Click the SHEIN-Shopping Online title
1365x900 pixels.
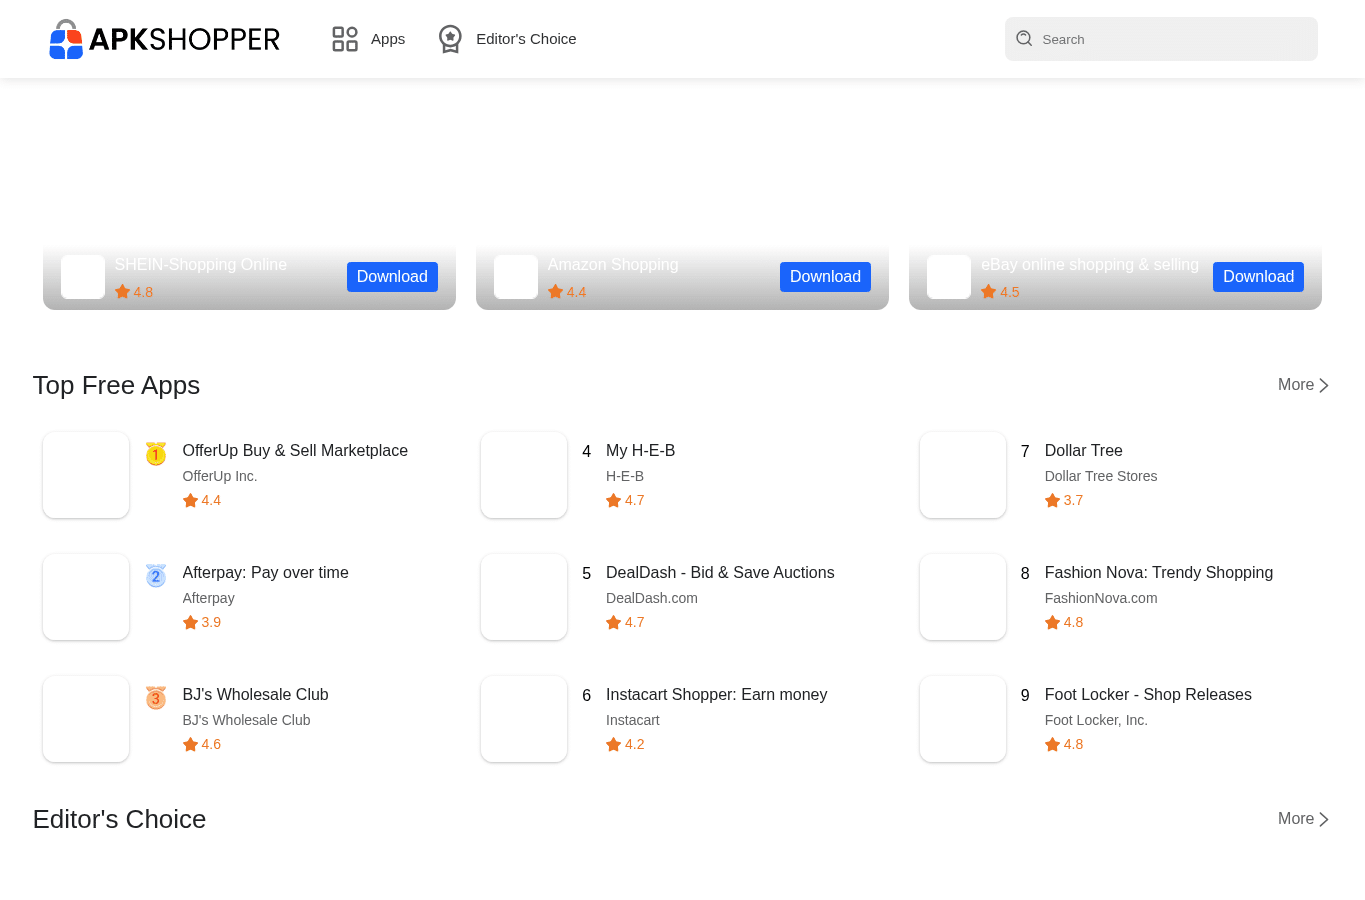click(201, 265)
